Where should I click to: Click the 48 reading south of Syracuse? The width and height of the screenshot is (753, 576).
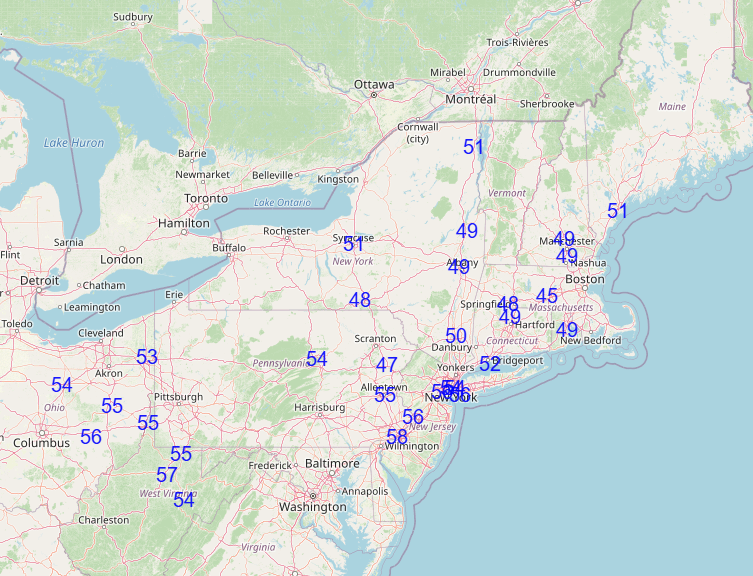tap(360, 300)
